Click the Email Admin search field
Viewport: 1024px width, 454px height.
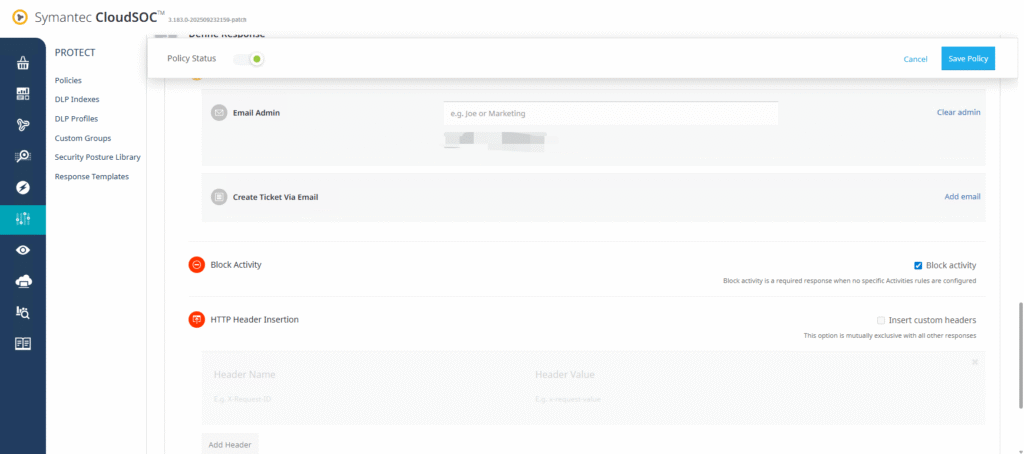[x=610, y=113]
